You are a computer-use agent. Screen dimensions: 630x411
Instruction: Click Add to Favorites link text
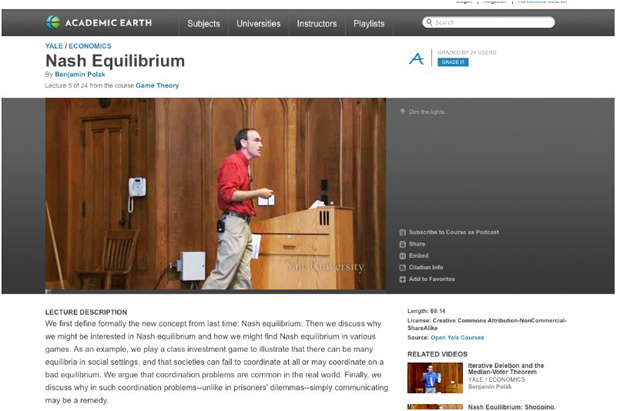432,279
